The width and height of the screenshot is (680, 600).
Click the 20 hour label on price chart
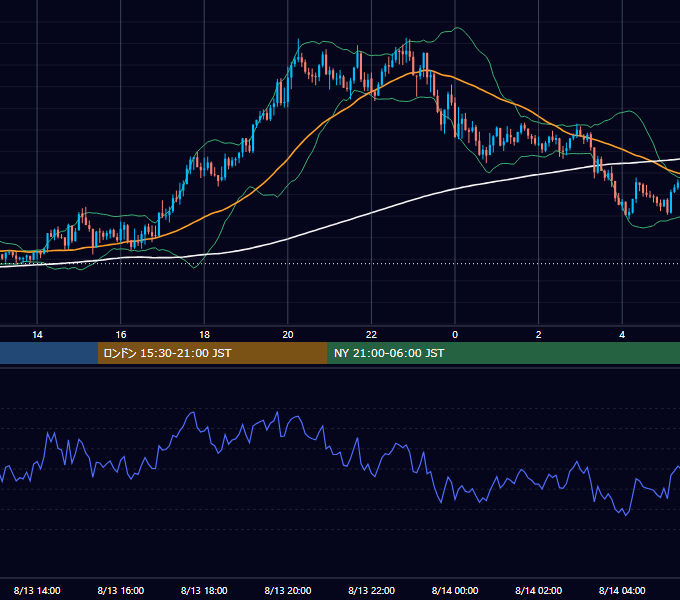click(288, 335)
